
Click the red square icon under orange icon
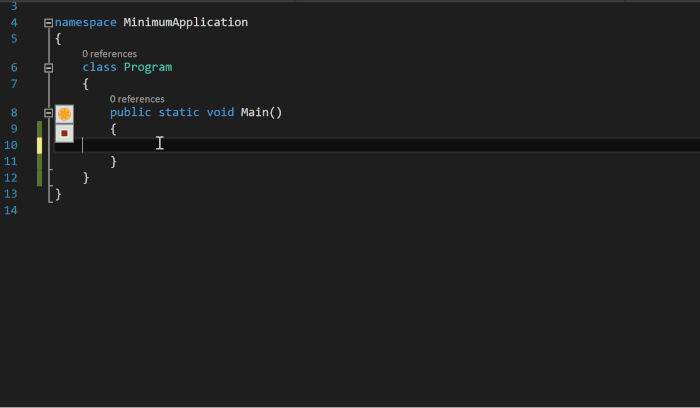click(x=65, y=132)
